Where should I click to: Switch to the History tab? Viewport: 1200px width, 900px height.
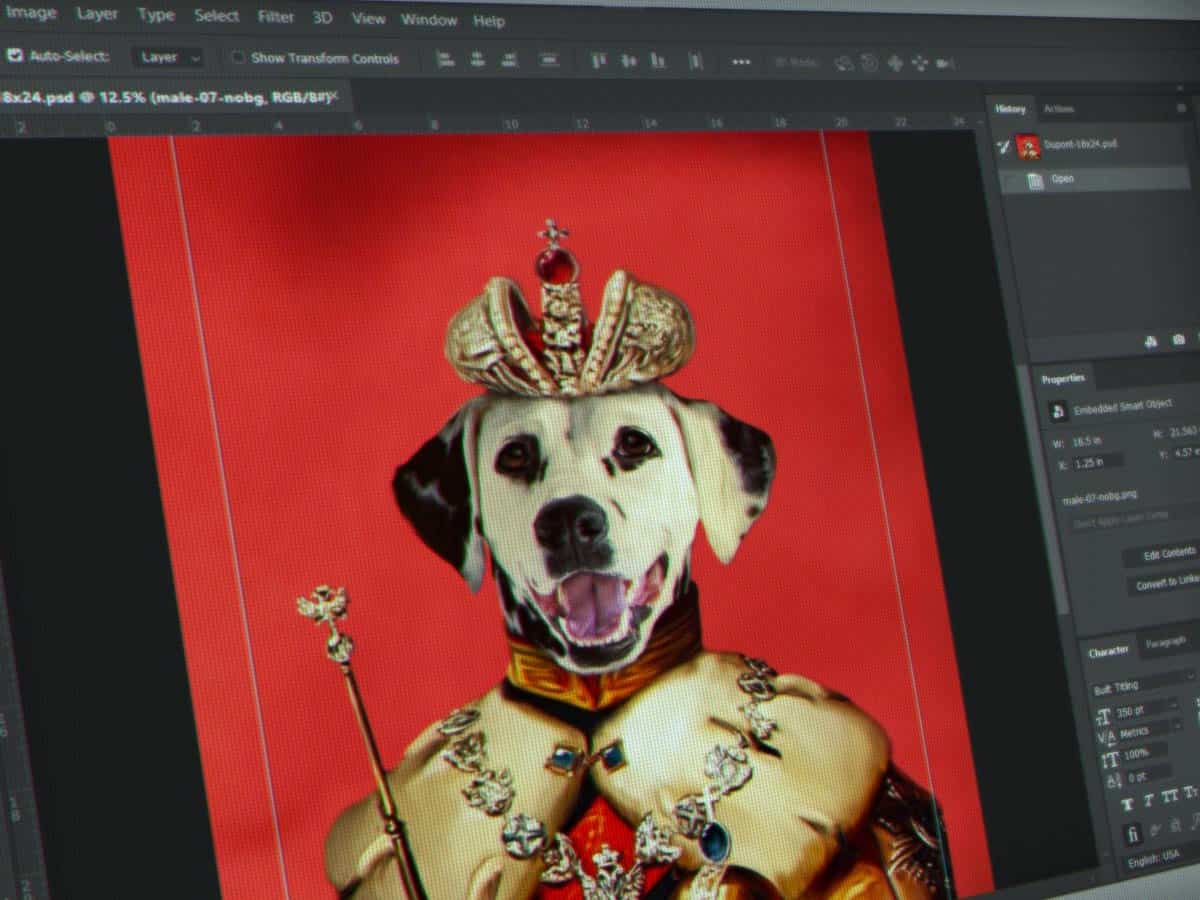click(x=1010, y=109)
